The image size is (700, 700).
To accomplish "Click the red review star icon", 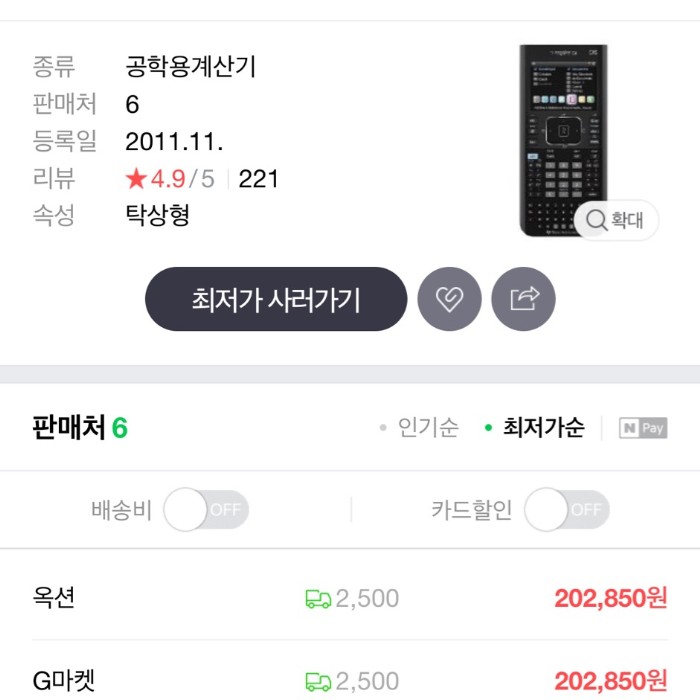I will tap(136, 179).
